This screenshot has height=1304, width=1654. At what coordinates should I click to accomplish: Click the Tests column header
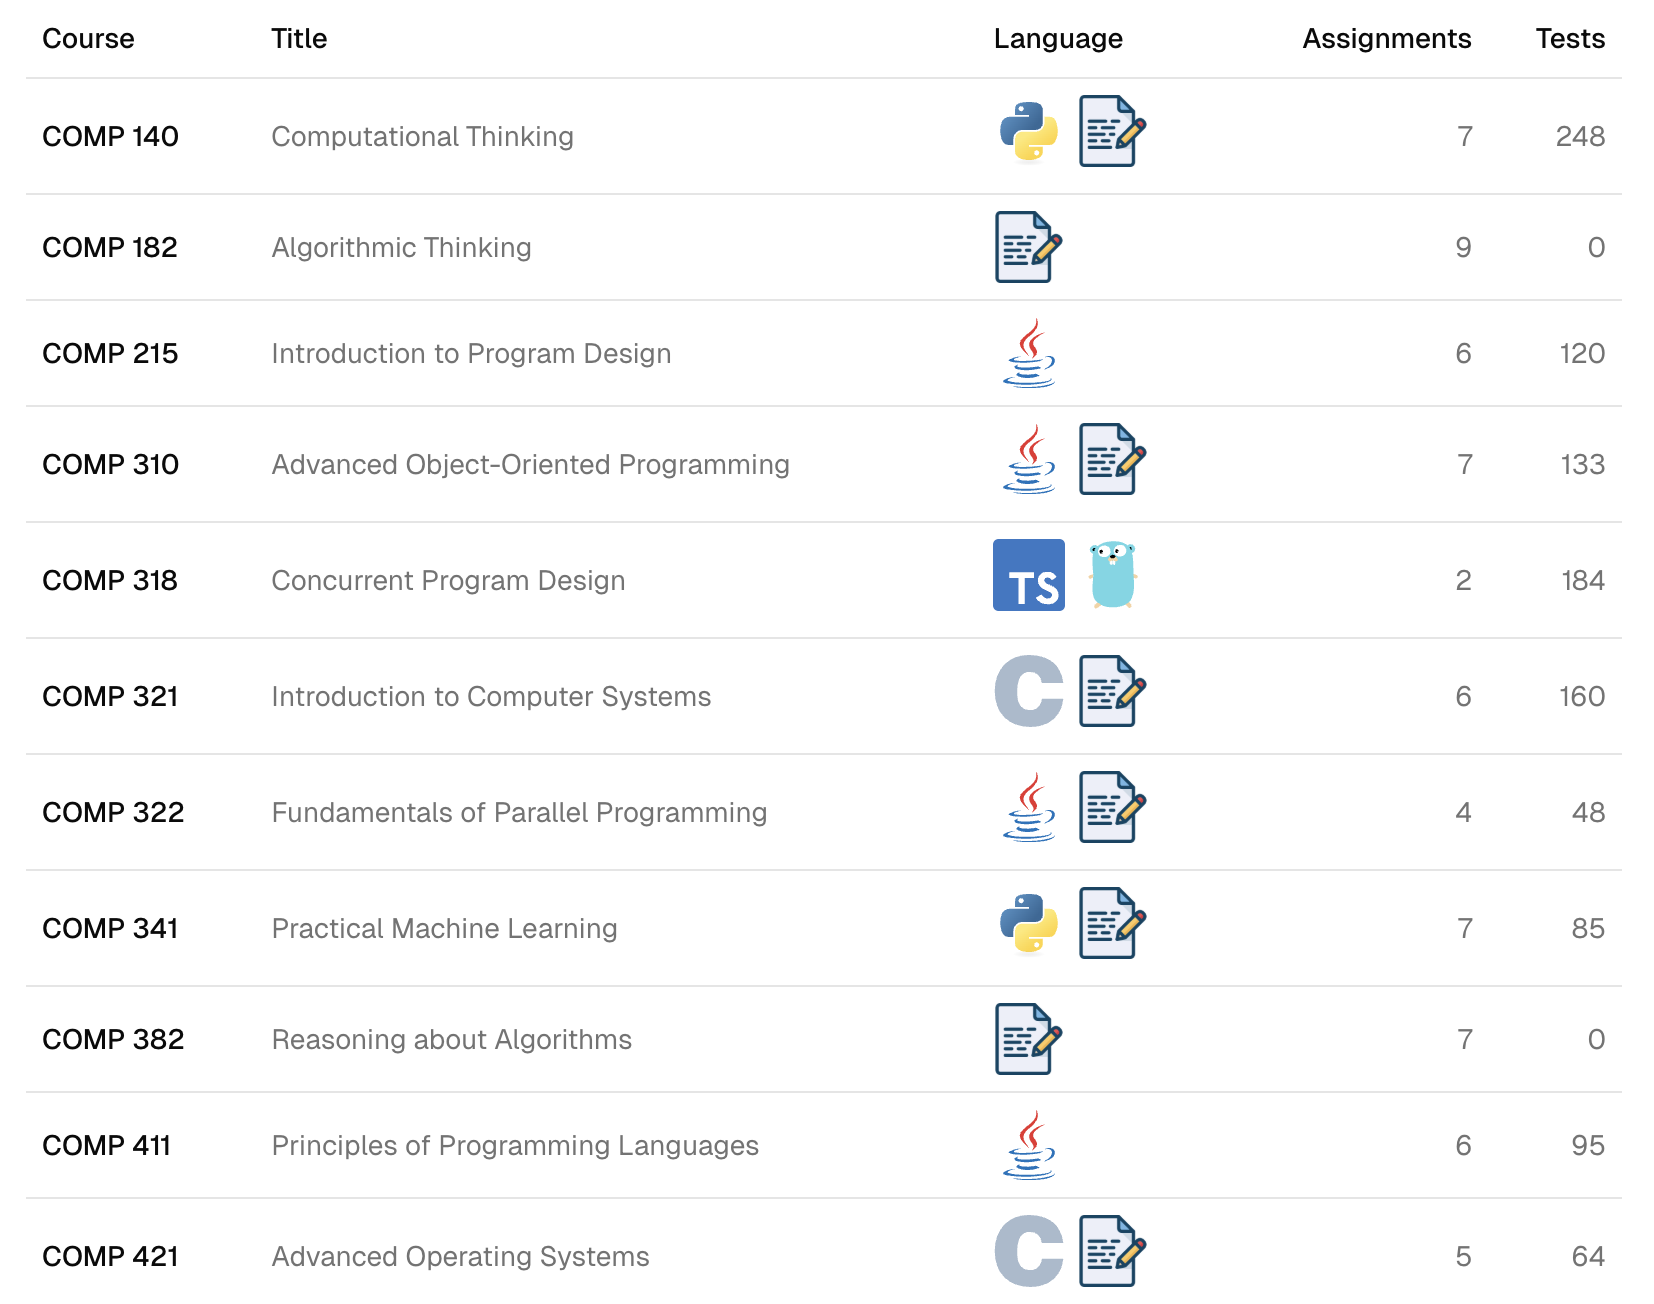tap(1570, 39)
